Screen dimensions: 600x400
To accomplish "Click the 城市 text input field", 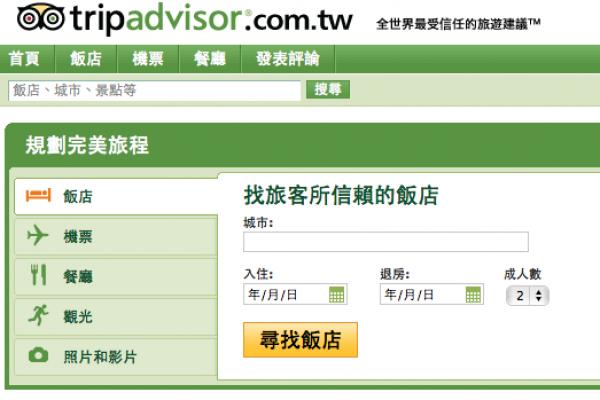I will click(386, 242).
